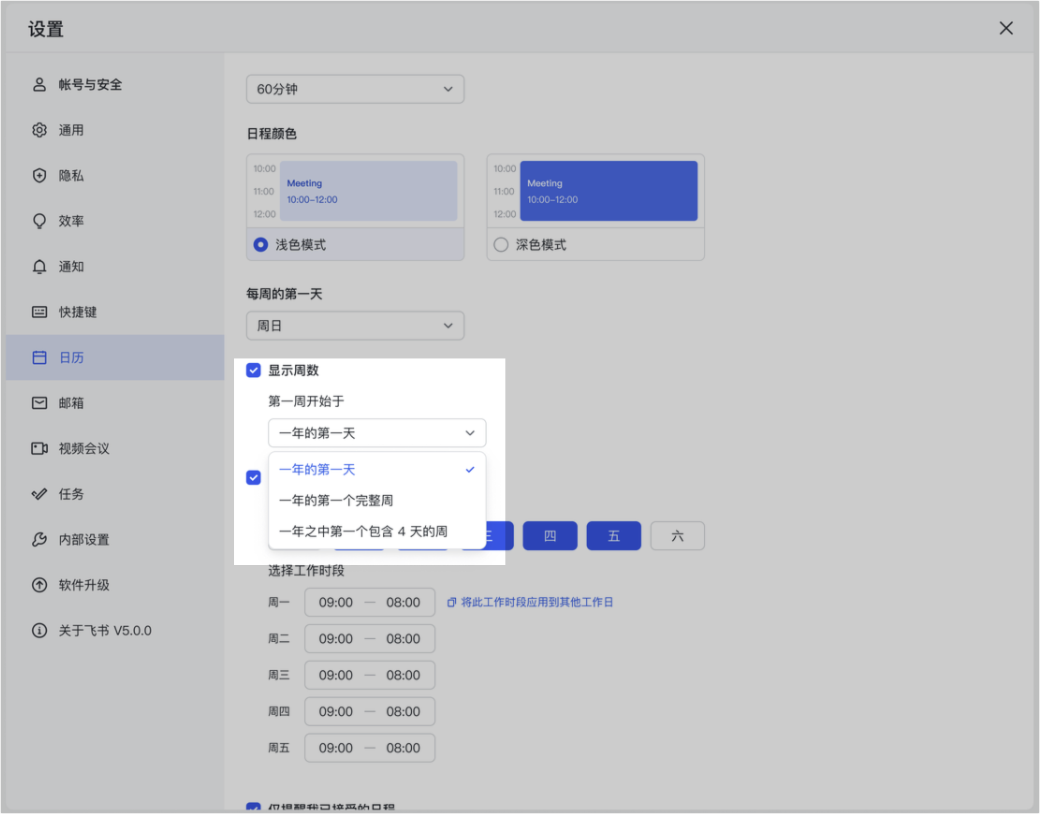
Task: Click the 通知 bell icon
Action: click(x=40, y=267)
